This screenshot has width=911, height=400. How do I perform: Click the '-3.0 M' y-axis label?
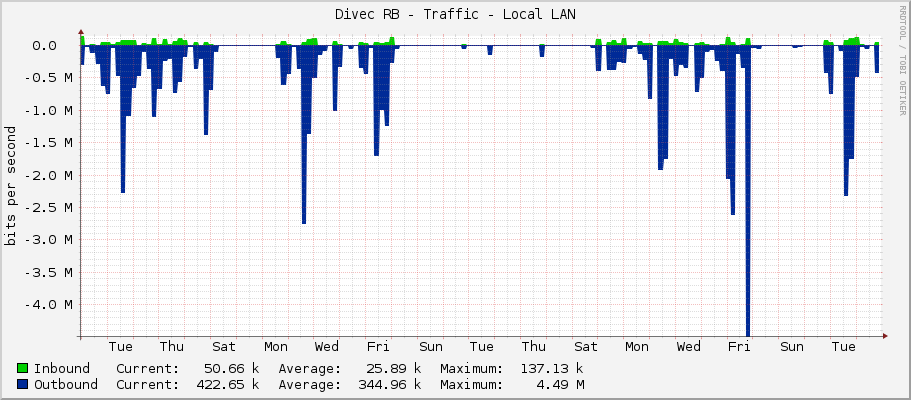click(48, 240)
